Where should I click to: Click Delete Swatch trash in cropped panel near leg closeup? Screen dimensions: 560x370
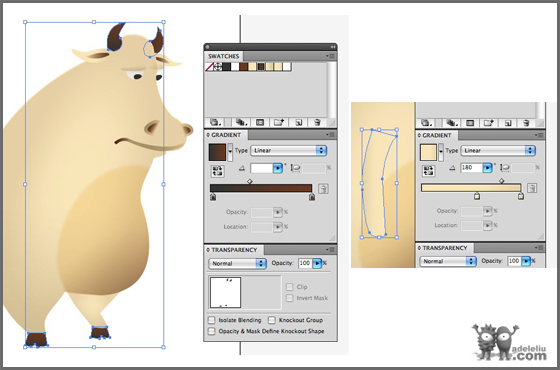tap(526, 123)
